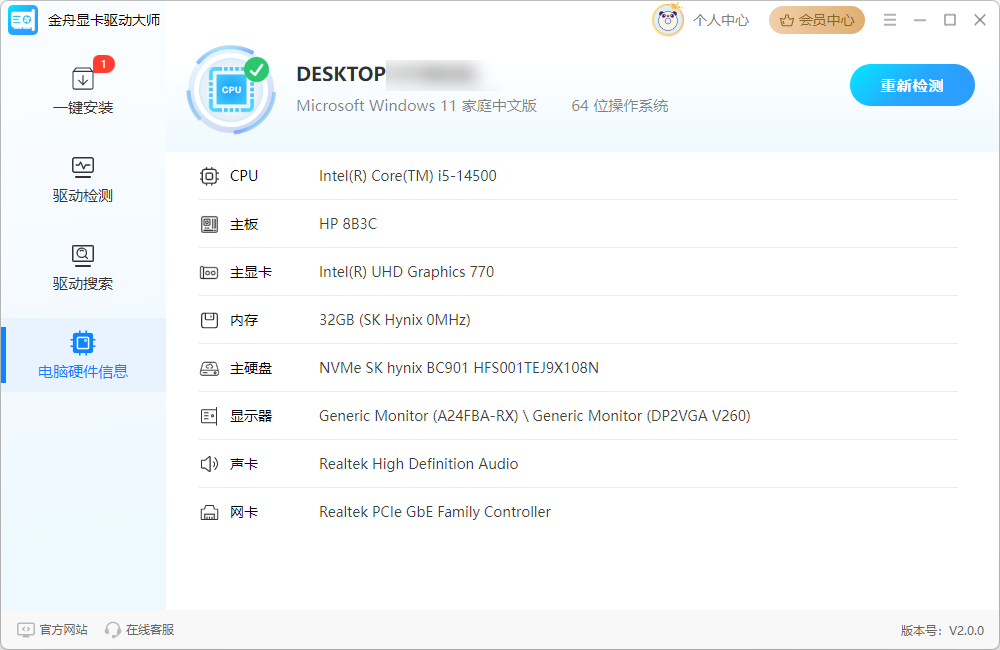Click the 驱动搜索 magnifier monitor icon
Viewport: 1000px width, 650px height.
tap(83, 255)
